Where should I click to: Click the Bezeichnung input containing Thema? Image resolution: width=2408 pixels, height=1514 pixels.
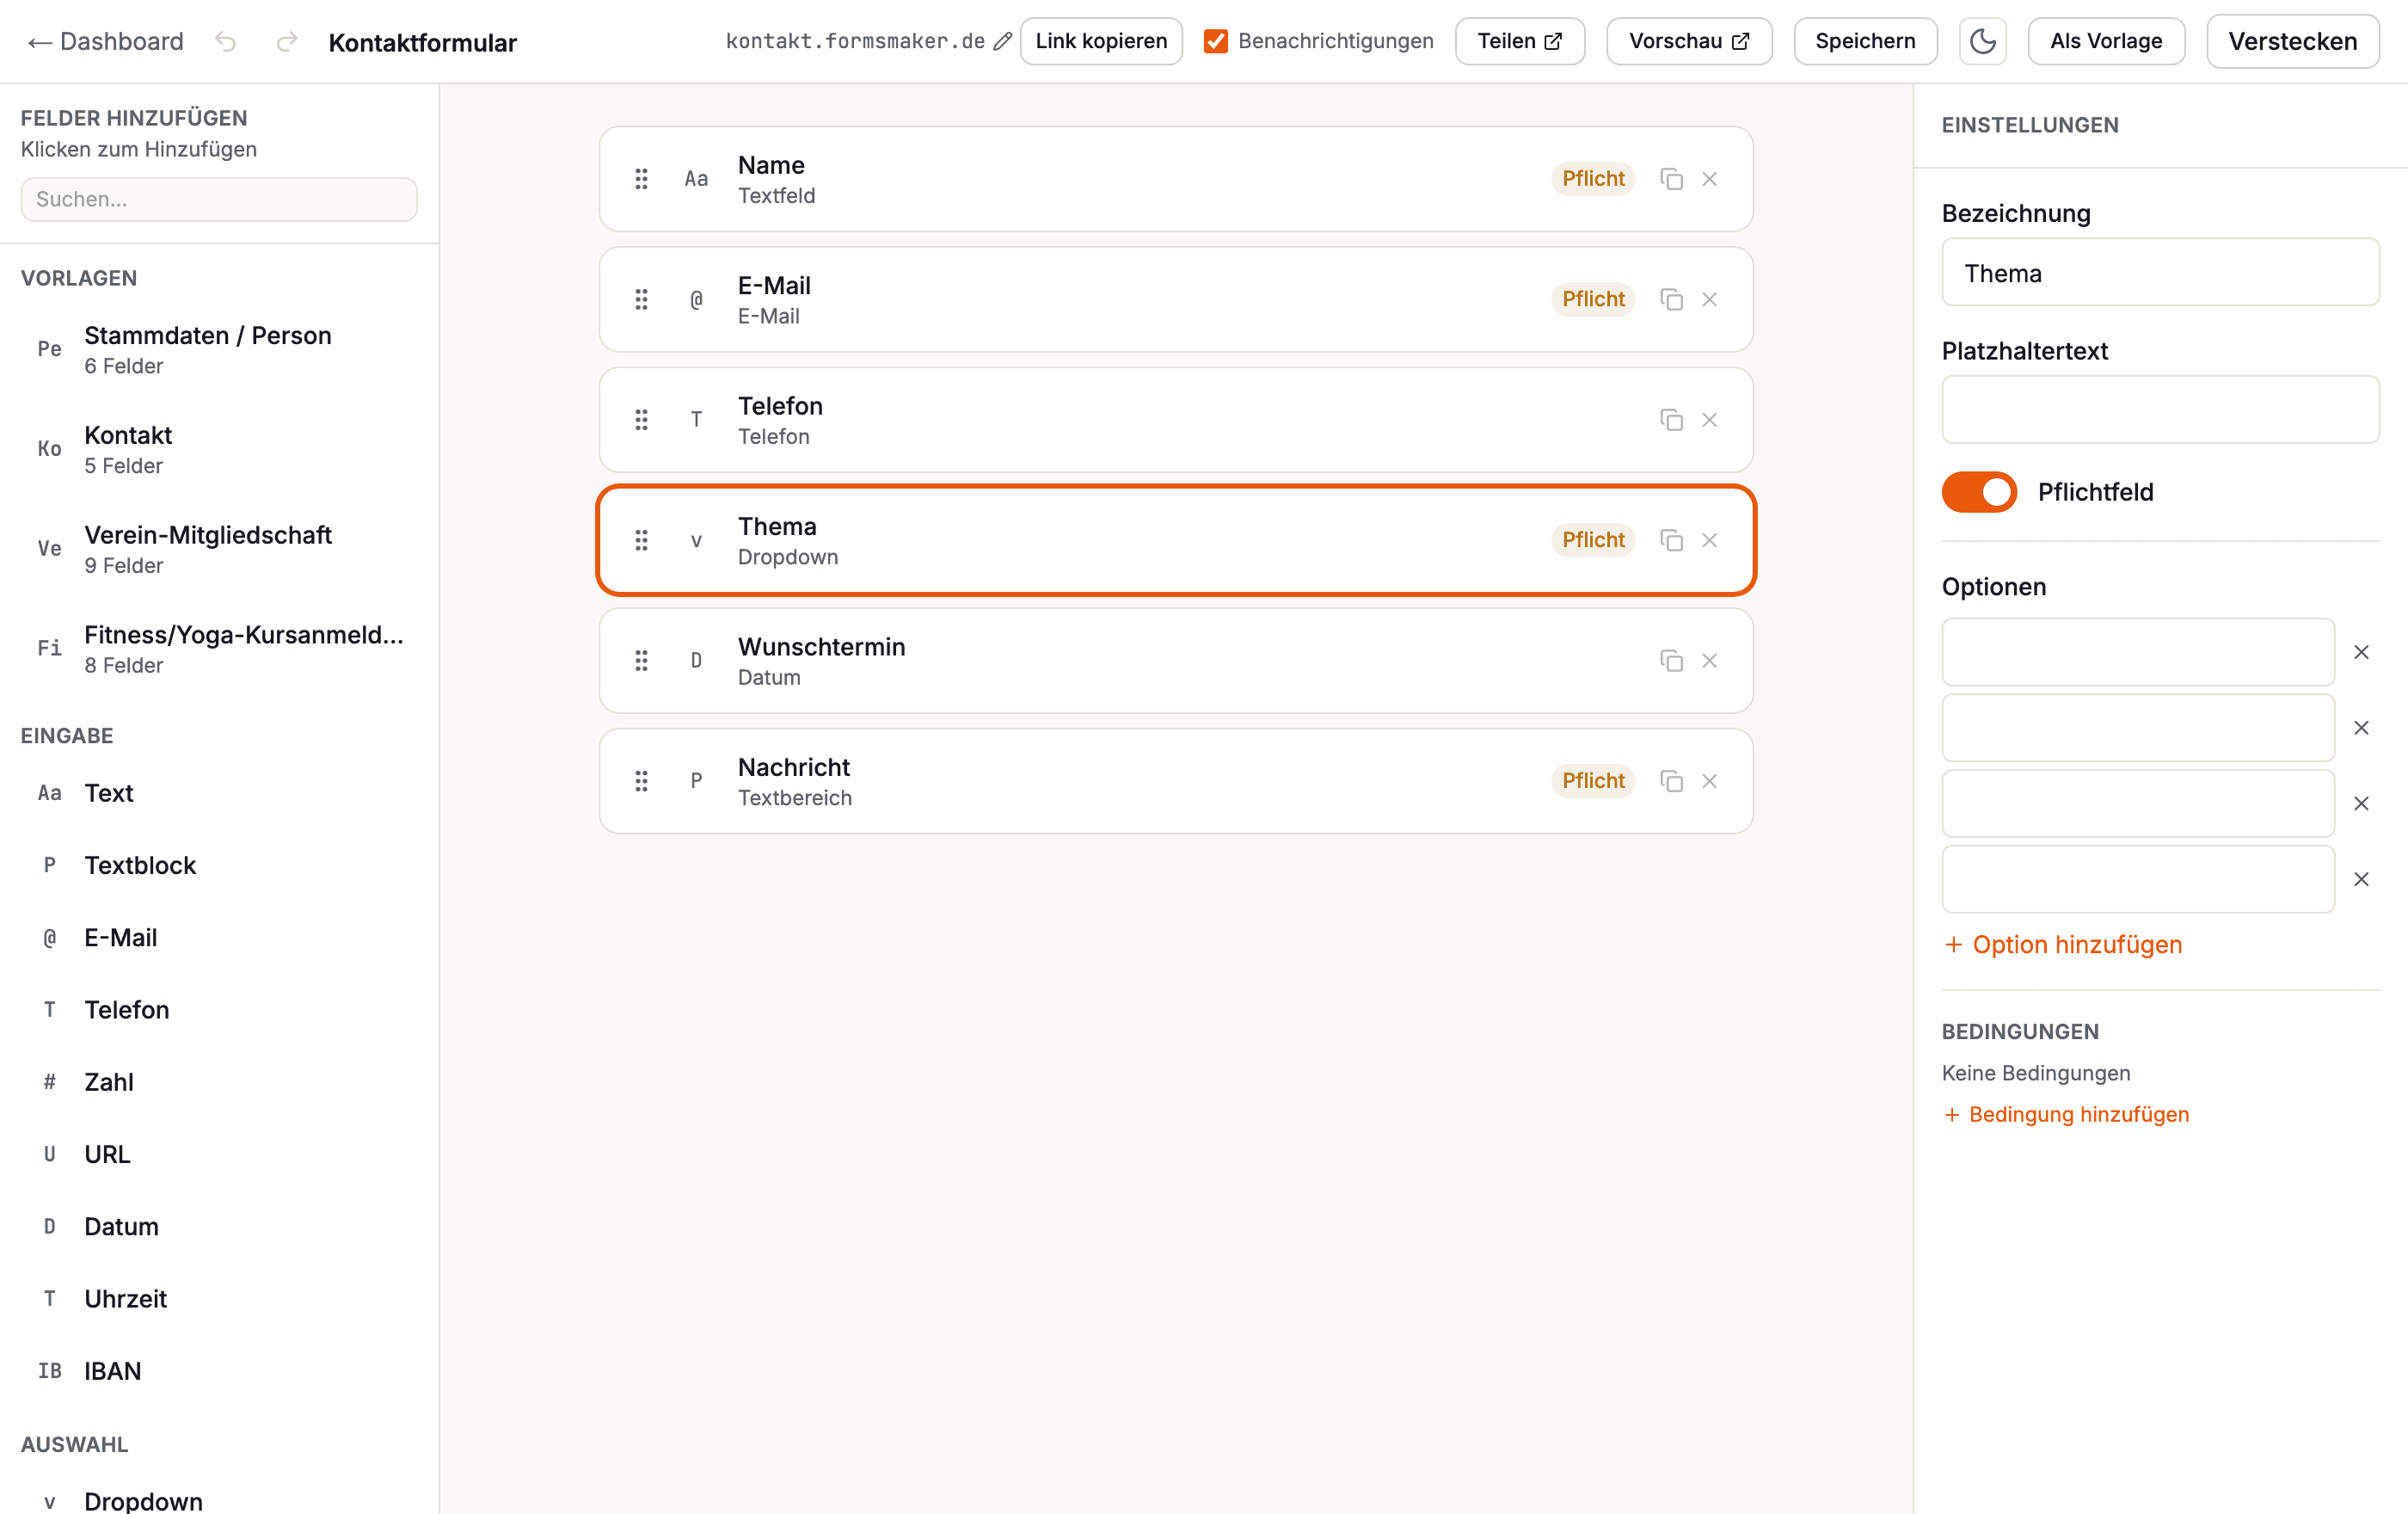[2160, 272]
